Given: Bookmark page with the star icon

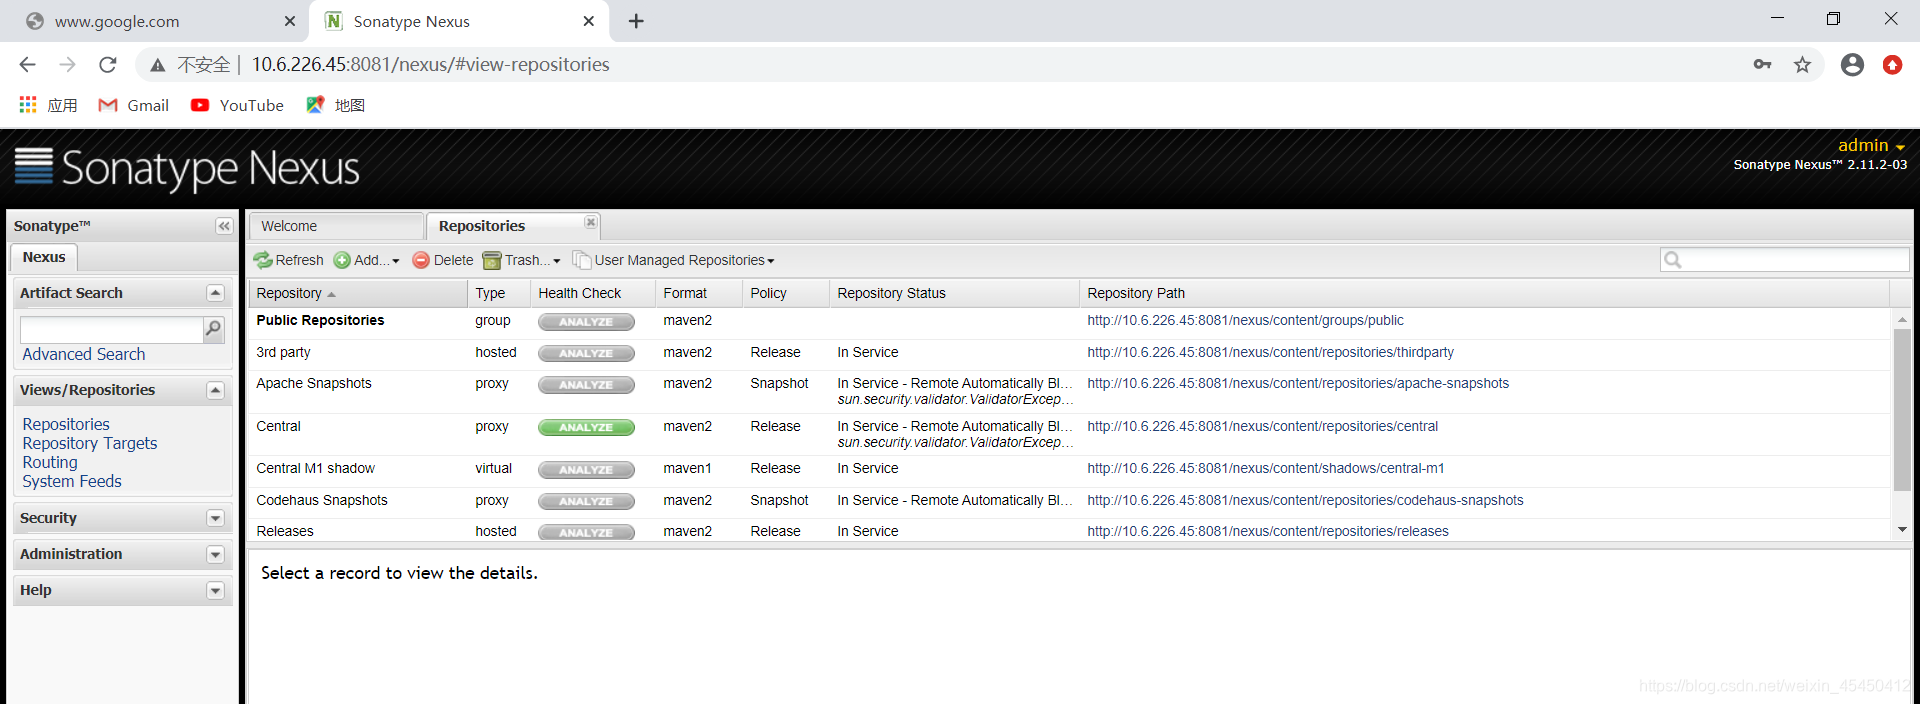Looking at the screenshot, I should [x=1802, y=65].
